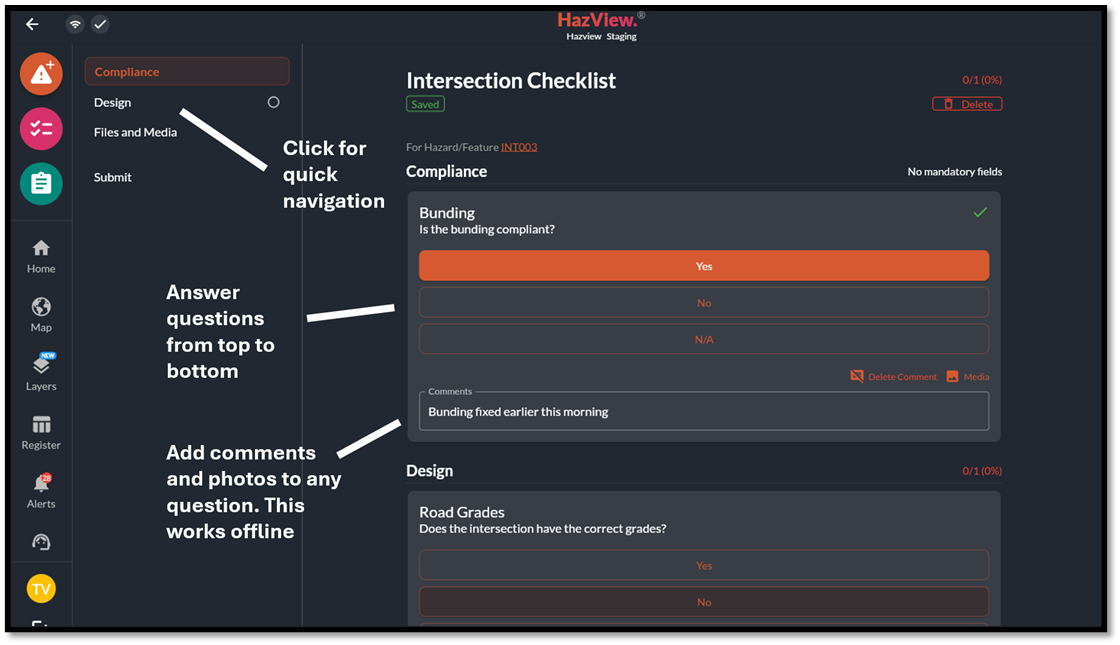
Task: Open the Register page
Action: (41, 432)
